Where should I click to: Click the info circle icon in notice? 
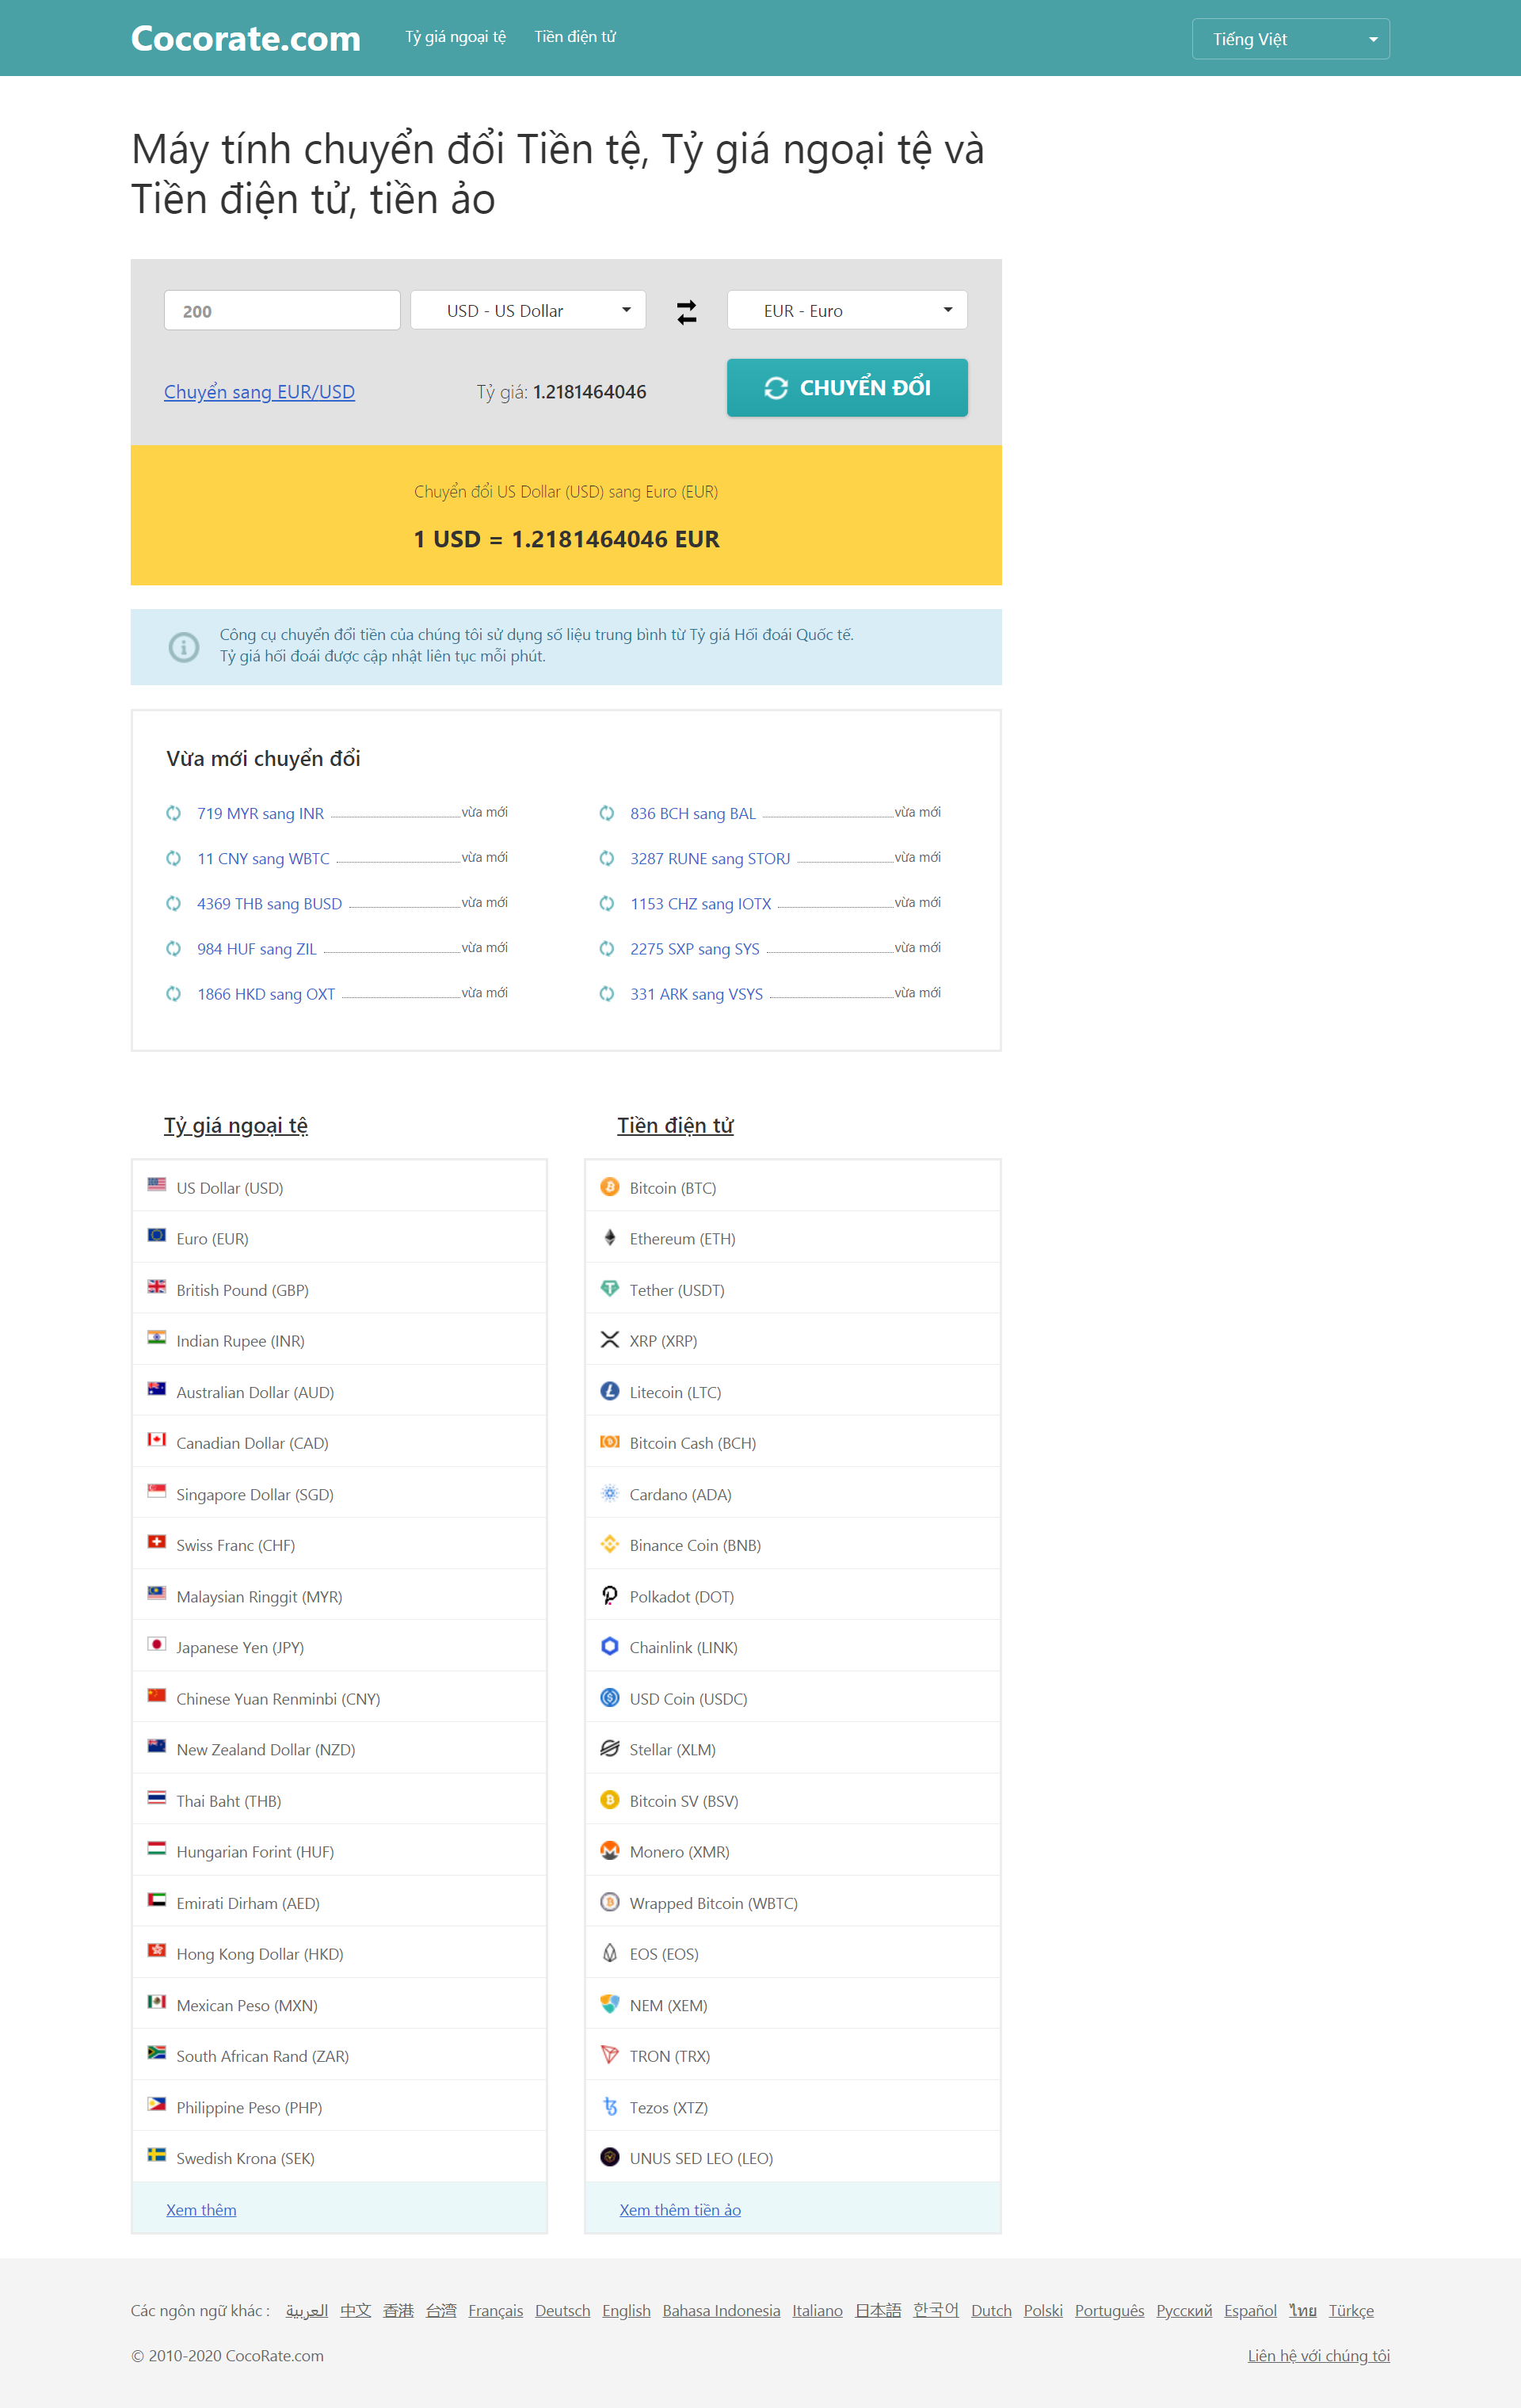184,647
